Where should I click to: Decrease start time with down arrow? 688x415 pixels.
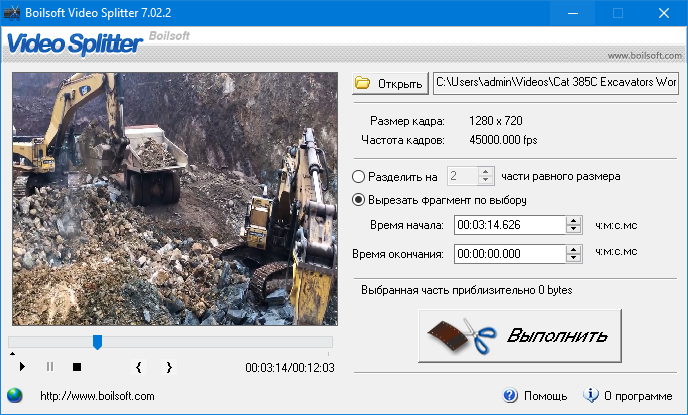click(x=574, y=229)
